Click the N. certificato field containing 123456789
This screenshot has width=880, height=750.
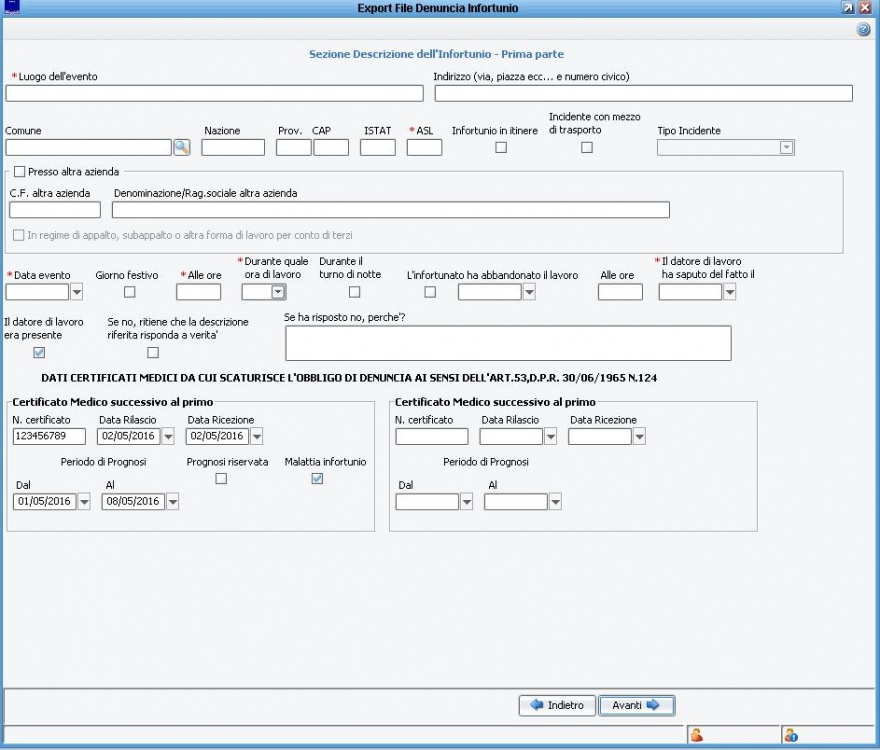tap(50, 436)
